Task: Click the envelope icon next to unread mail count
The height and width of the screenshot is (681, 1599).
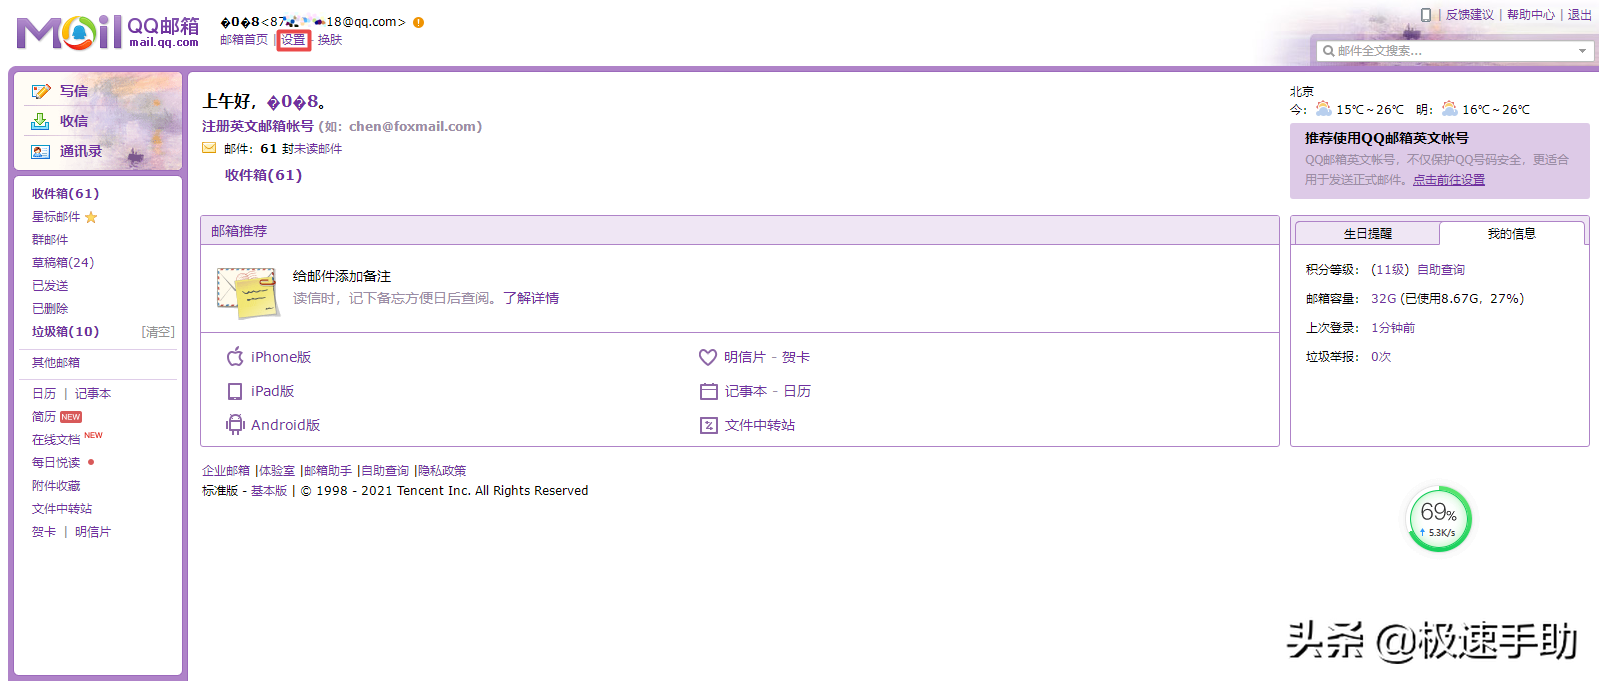Action: (209, 148)
